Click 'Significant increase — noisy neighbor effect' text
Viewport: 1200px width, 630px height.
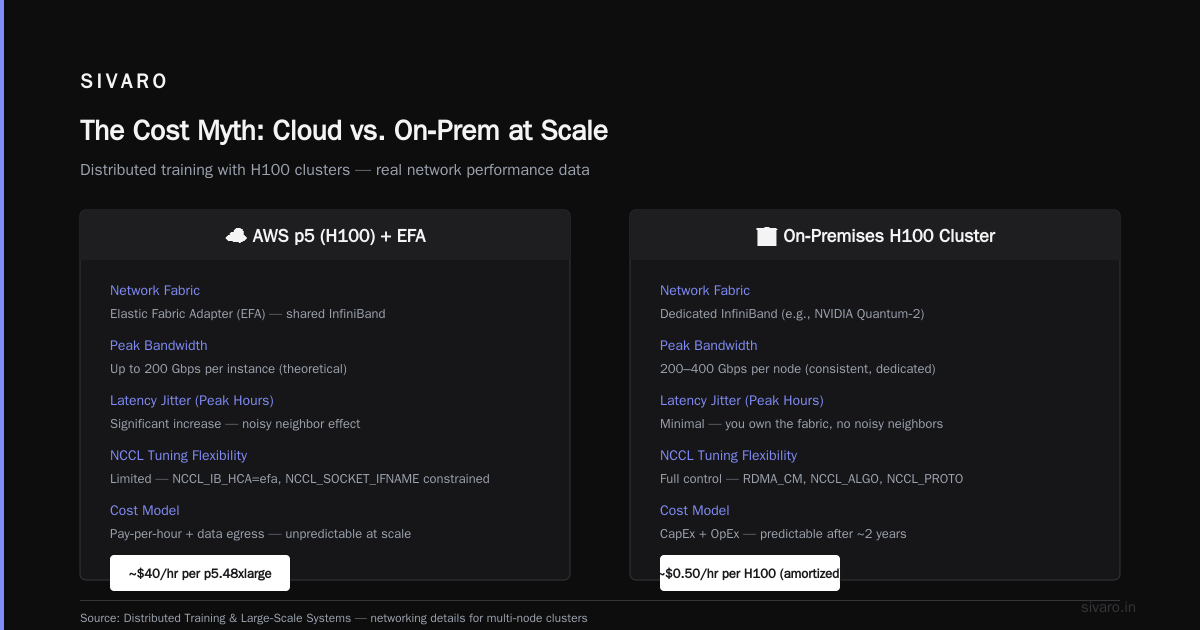(235, 423)
